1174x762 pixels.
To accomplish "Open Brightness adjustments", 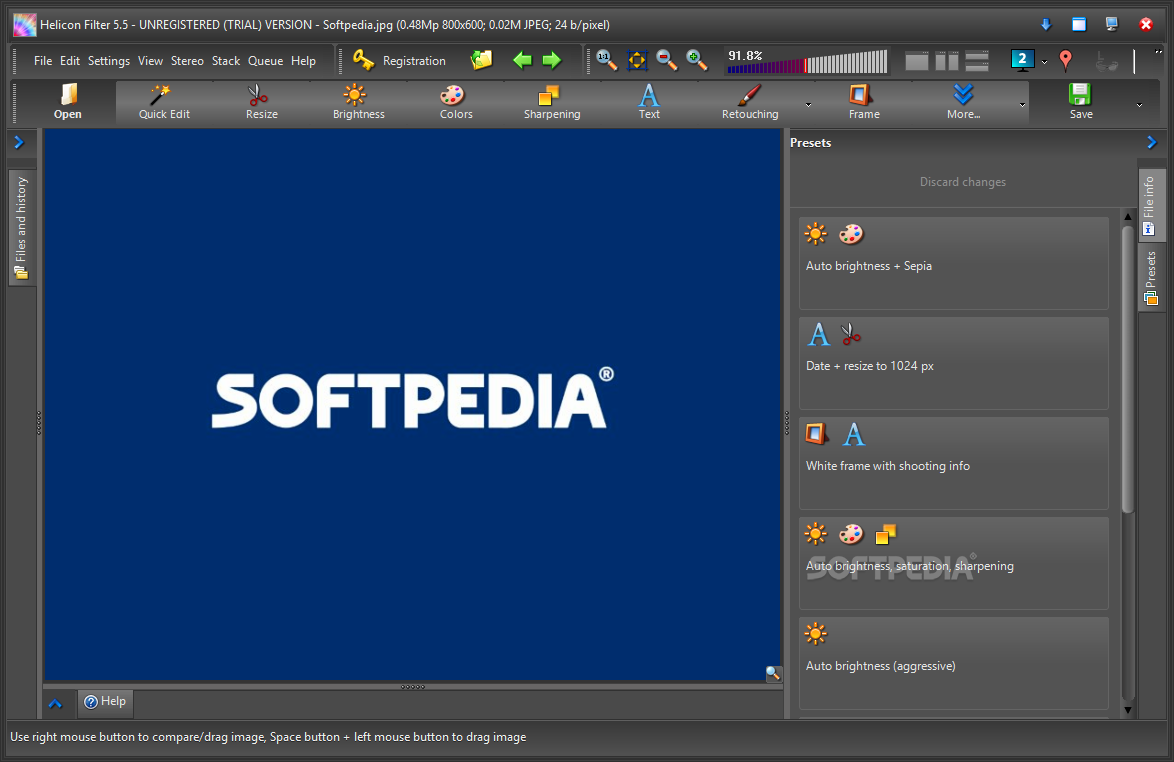I will point(358,102).
